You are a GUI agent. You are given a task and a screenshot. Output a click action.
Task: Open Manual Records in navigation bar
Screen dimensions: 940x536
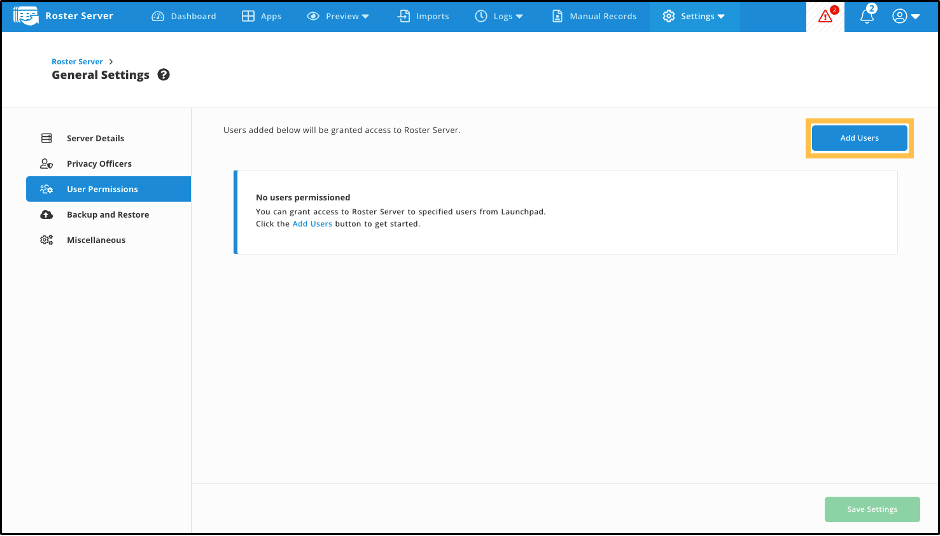[594, 16]
